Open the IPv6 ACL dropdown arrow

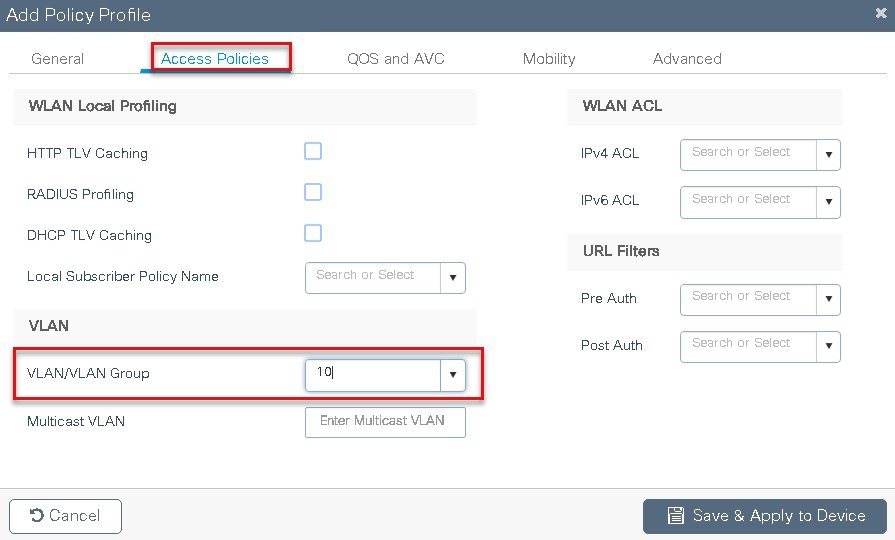point(828,202)
